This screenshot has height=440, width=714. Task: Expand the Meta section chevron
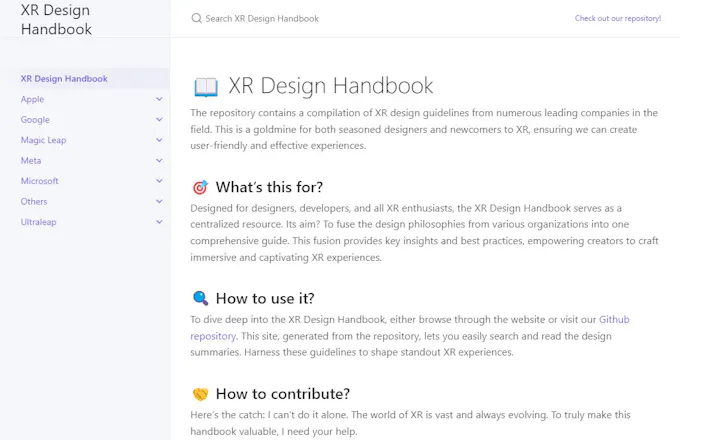click(x=159, y=160)
